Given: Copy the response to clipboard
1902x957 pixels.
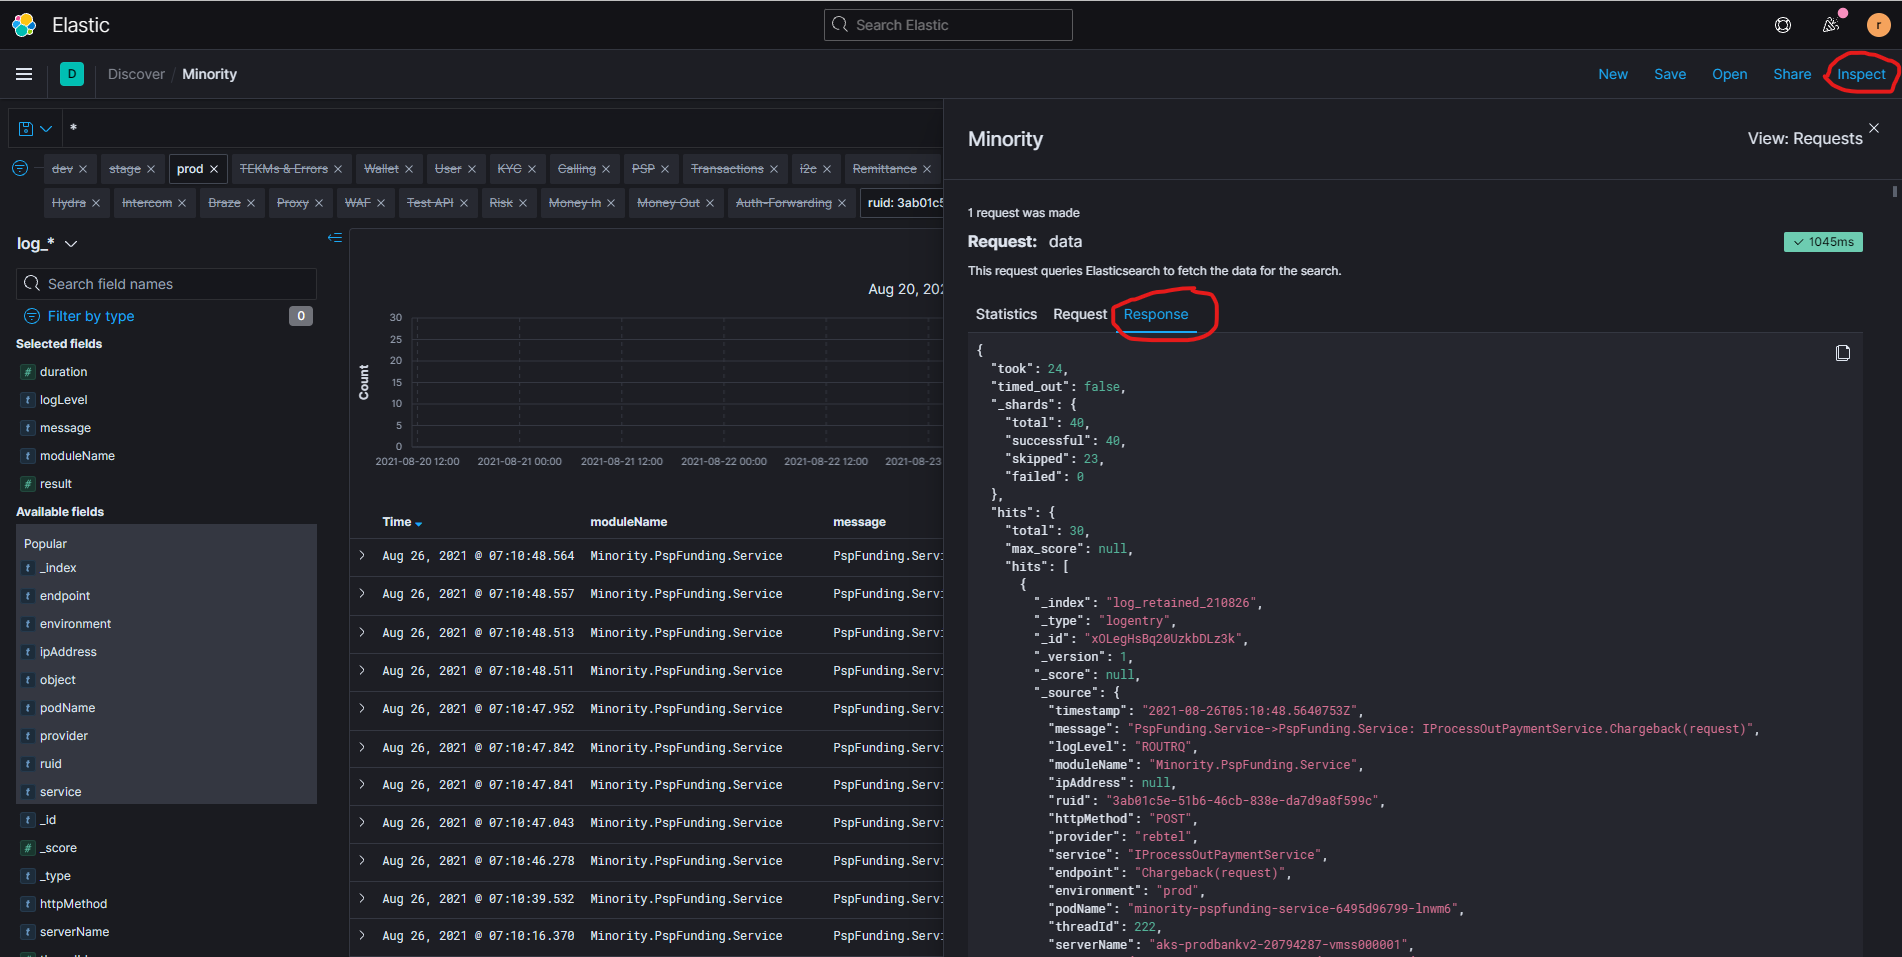Looking at the screenshot, I should click(1842, 353).
